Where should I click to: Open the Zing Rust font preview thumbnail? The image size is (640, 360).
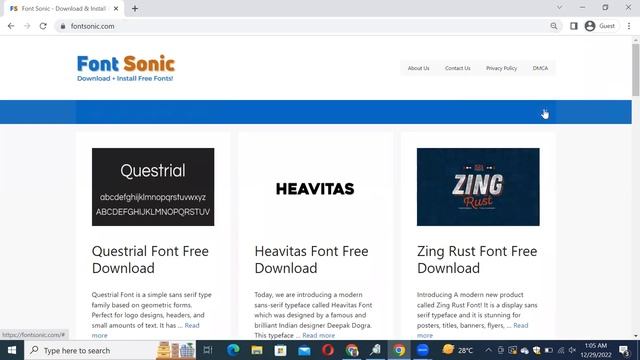(478, 187)
